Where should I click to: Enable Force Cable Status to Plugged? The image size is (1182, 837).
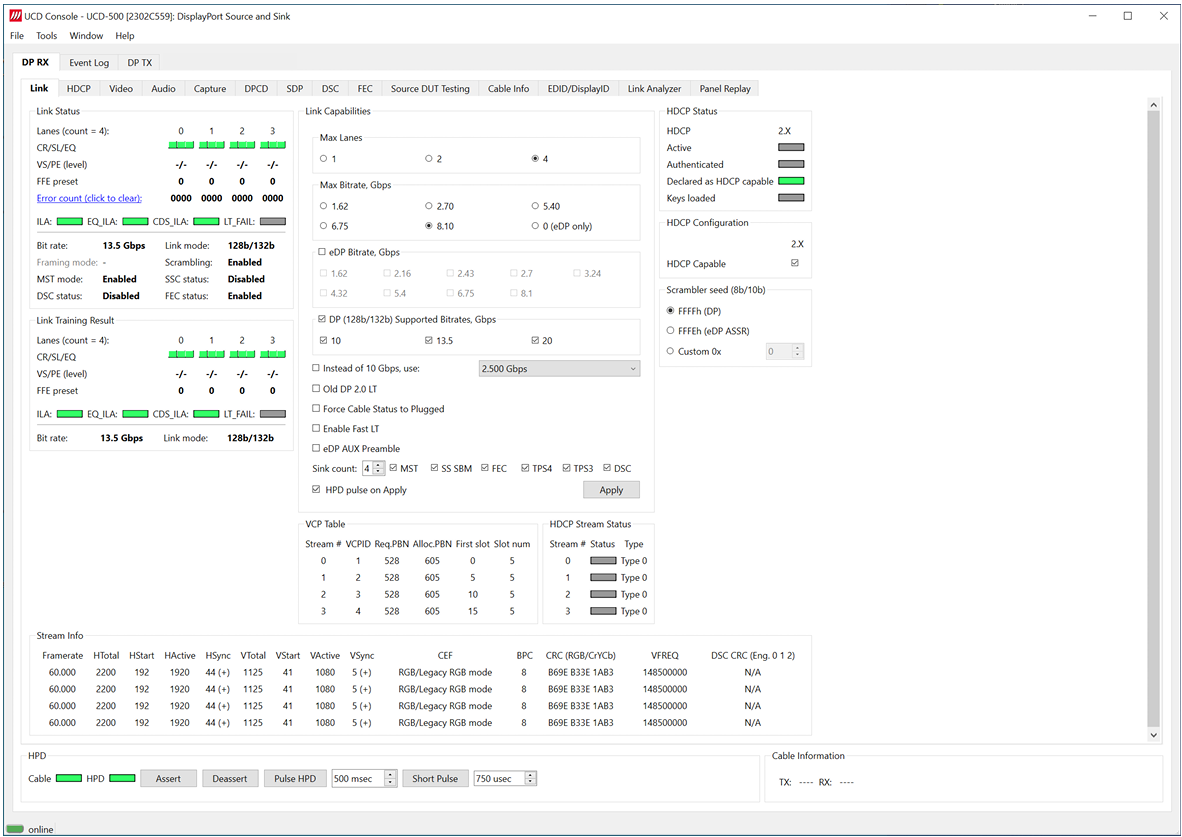click(x=317, y=409)
